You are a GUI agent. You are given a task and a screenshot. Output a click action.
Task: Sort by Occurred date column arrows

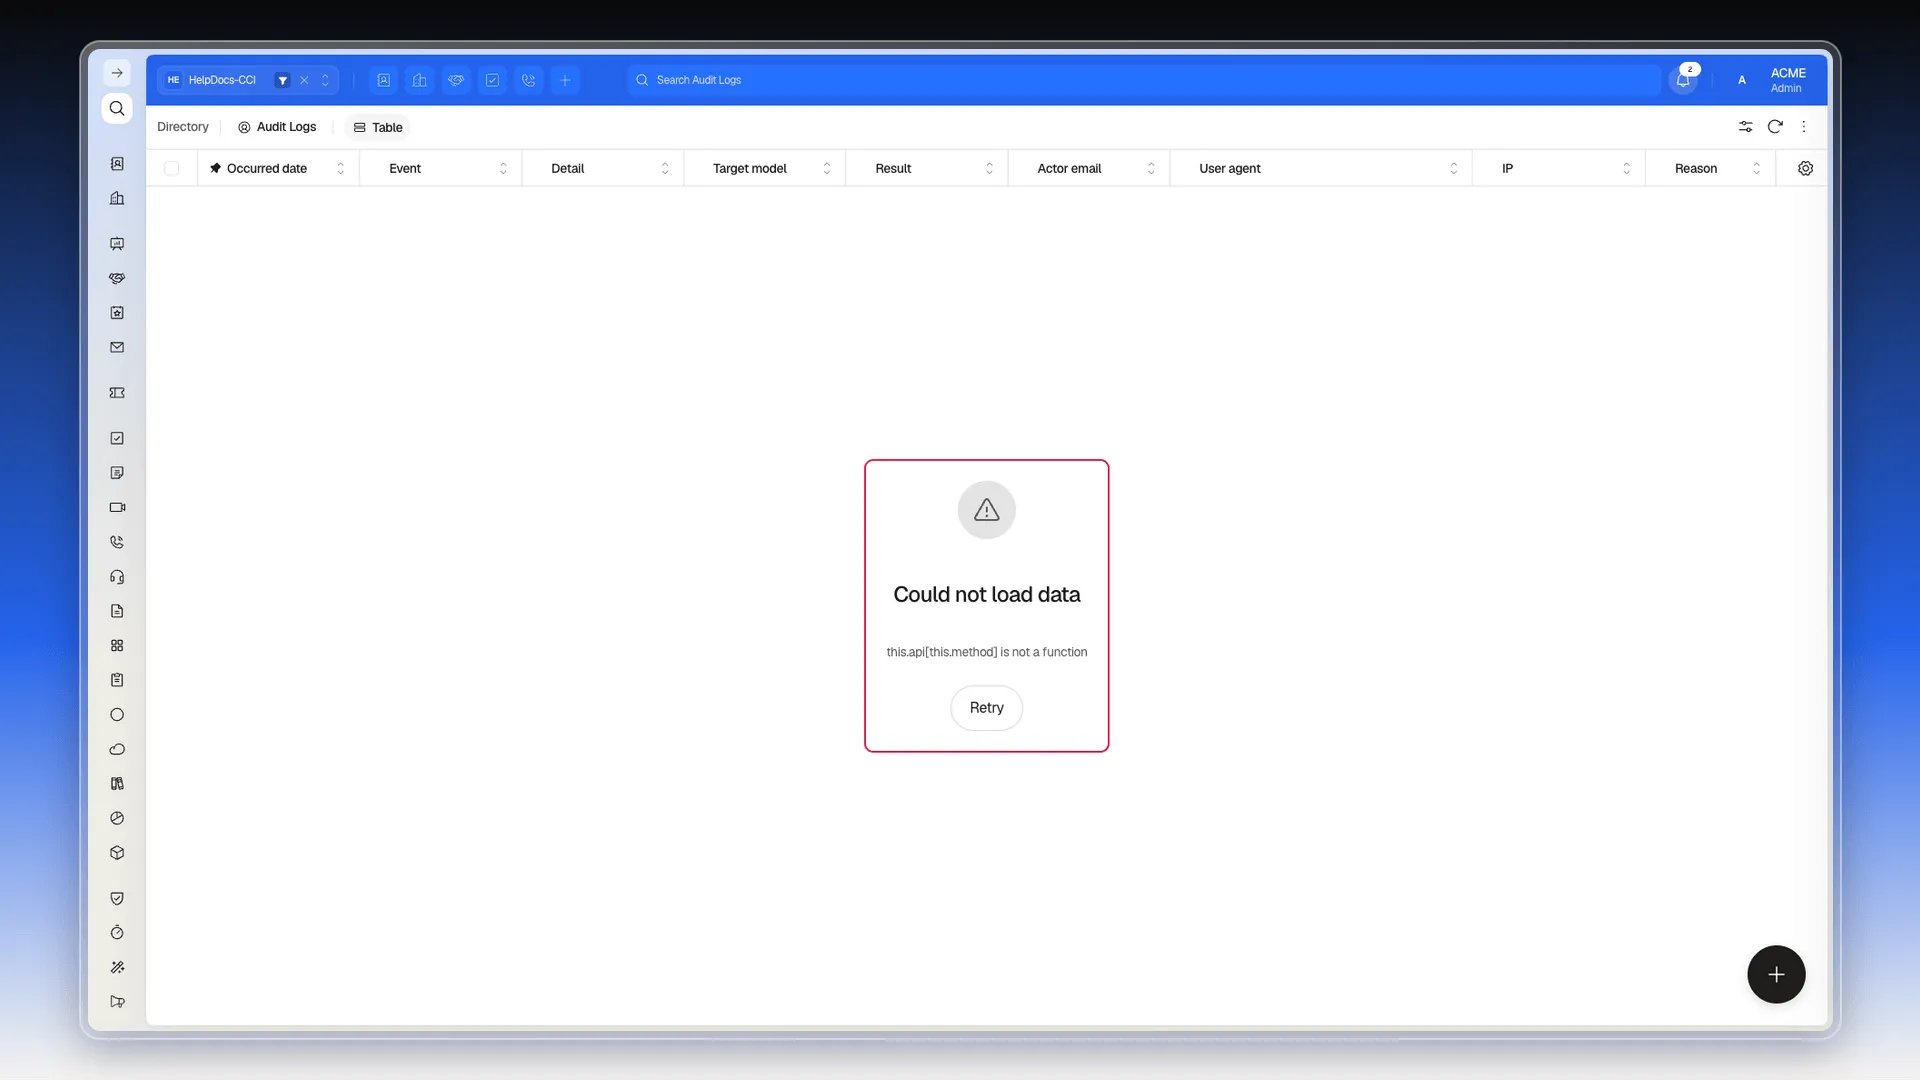pyautogui.click(x=341, y=168)
